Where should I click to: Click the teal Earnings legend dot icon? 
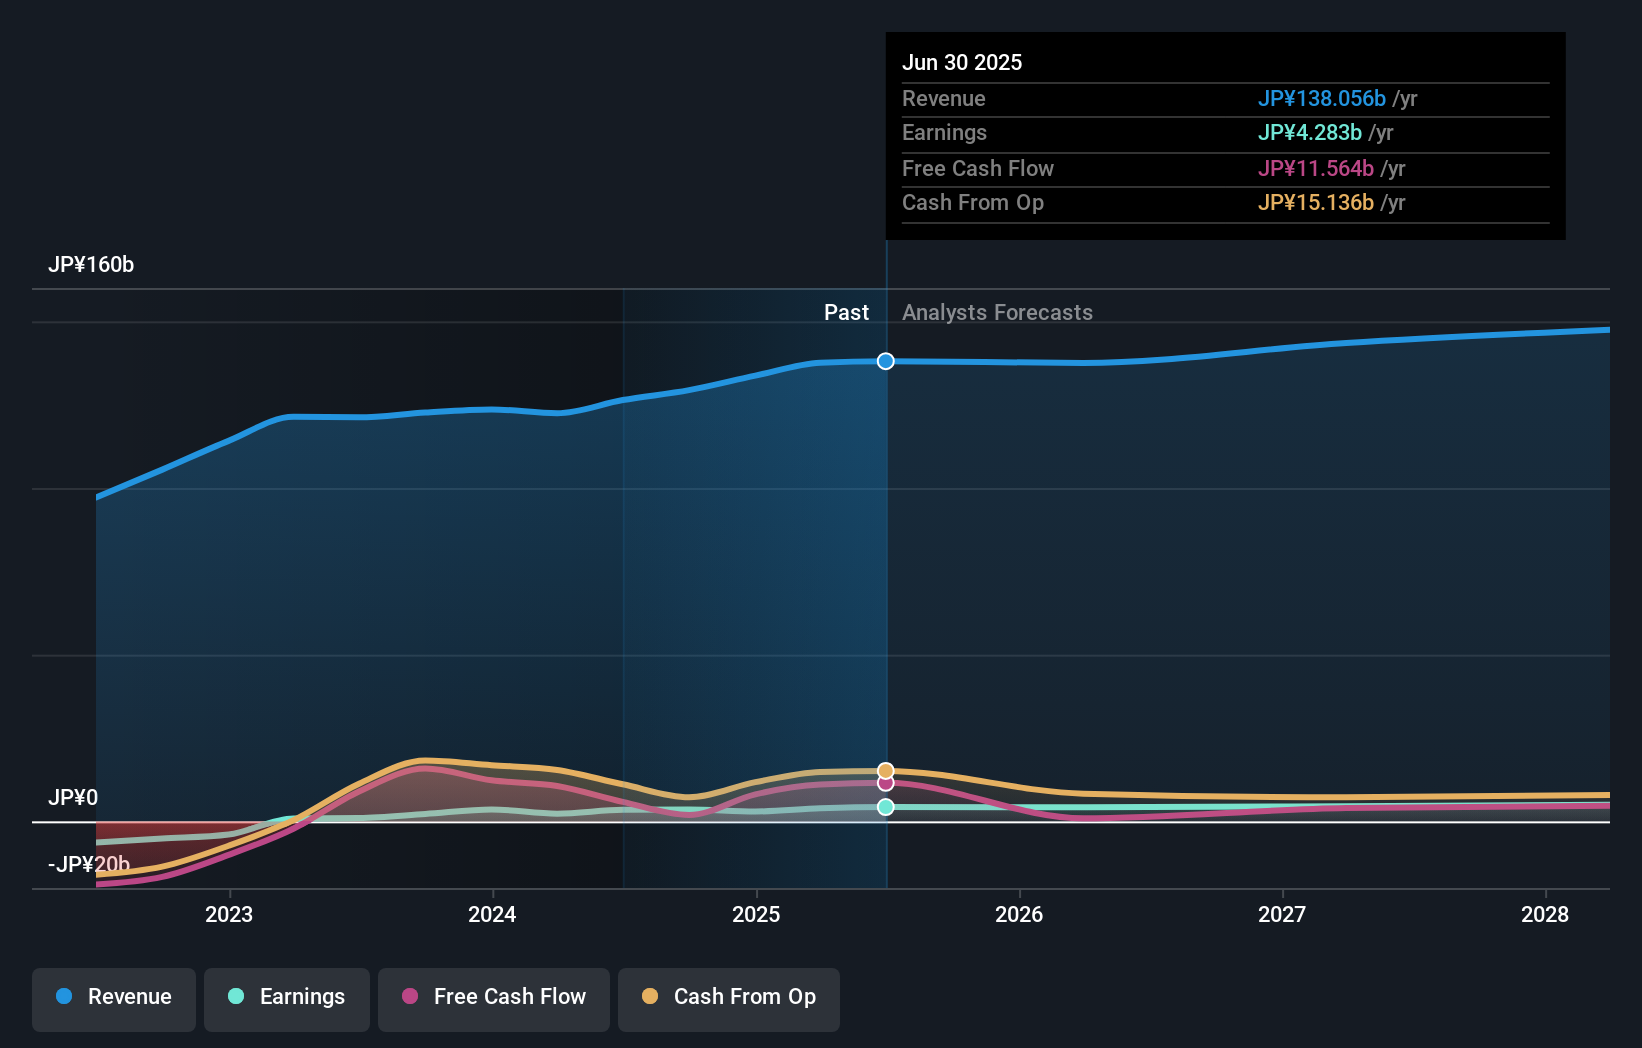click(x=236, y=997)
